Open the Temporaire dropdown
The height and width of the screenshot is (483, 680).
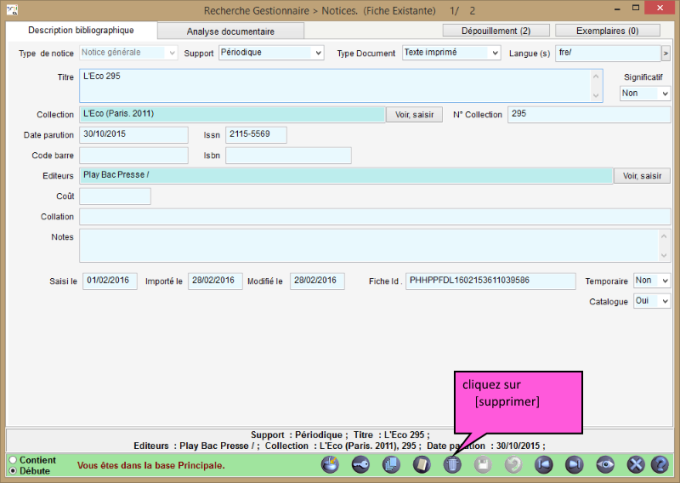coord(651,281)
